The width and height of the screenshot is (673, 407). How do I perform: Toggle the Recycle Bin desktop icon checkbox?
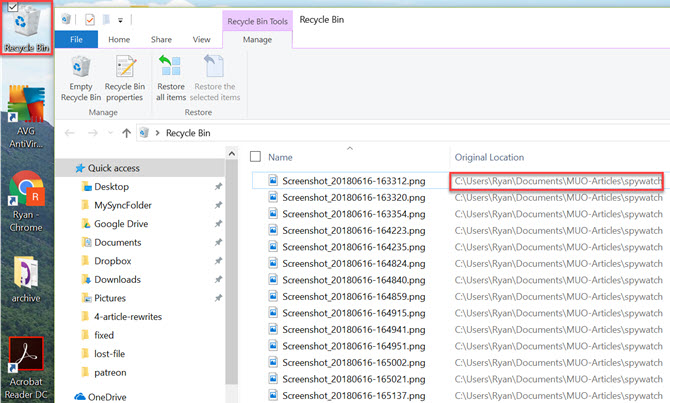click(9, 7)
